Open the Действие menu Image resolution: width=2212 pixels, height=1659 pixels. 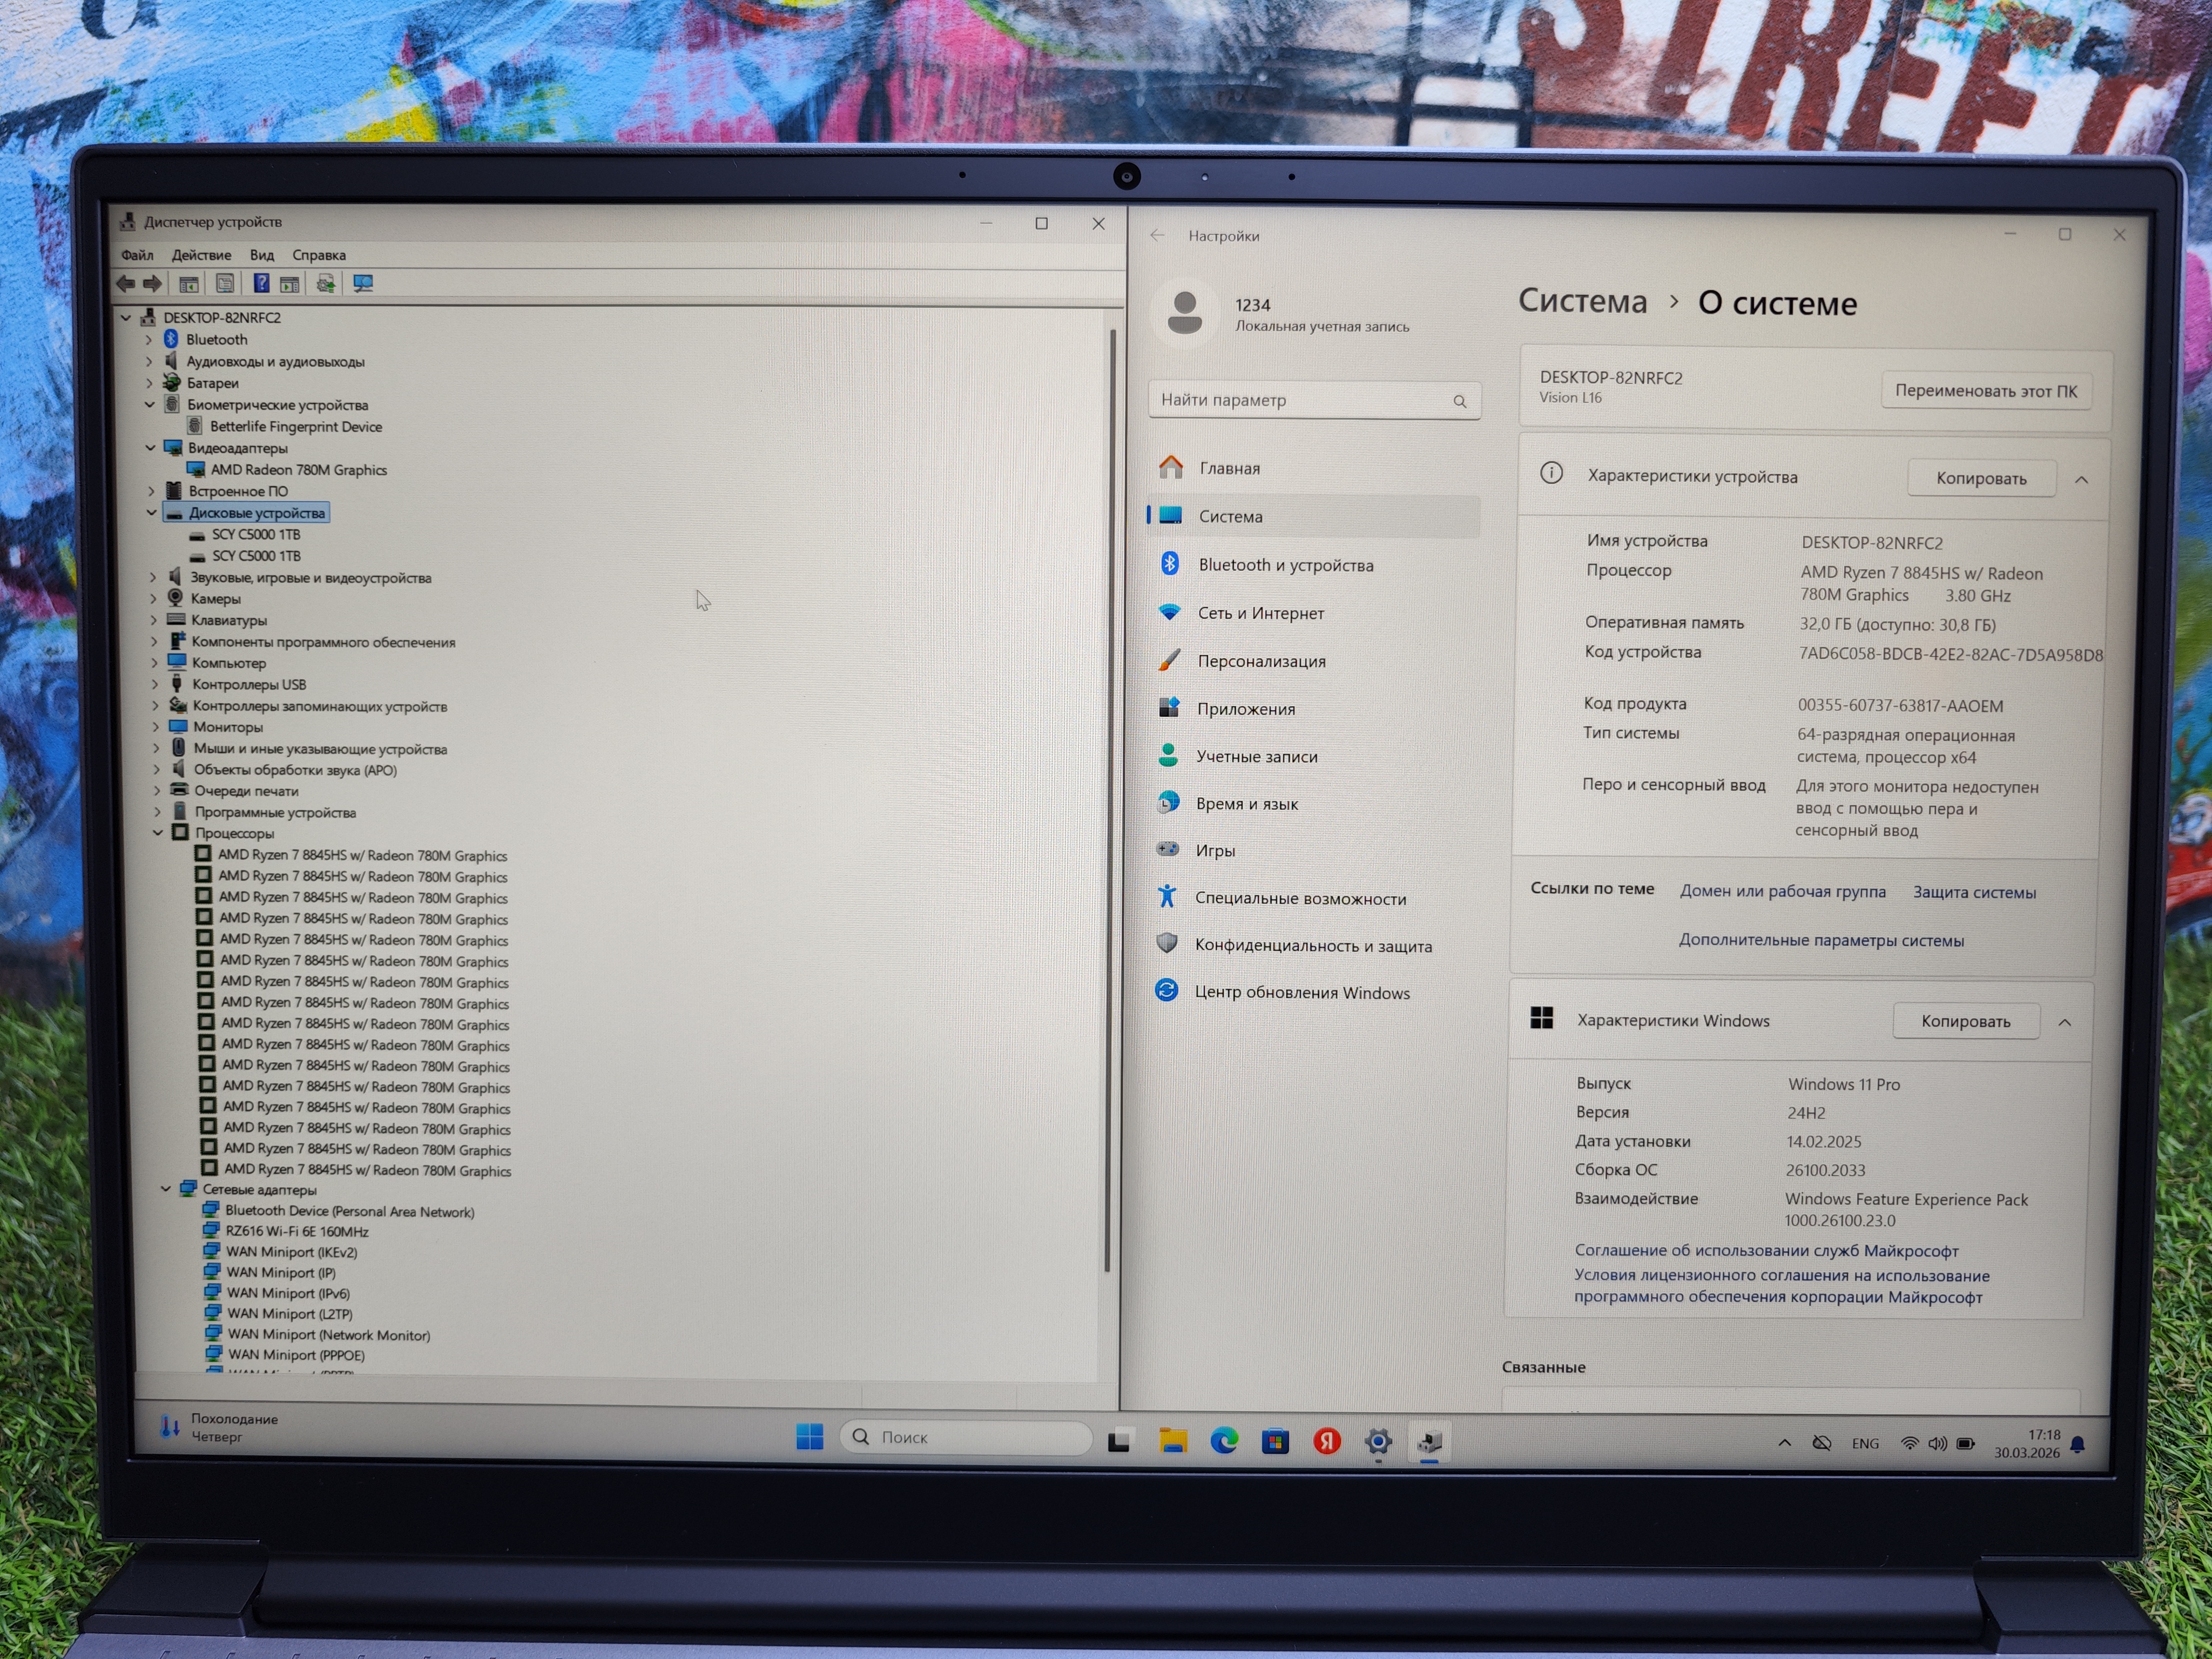point(201,255)
